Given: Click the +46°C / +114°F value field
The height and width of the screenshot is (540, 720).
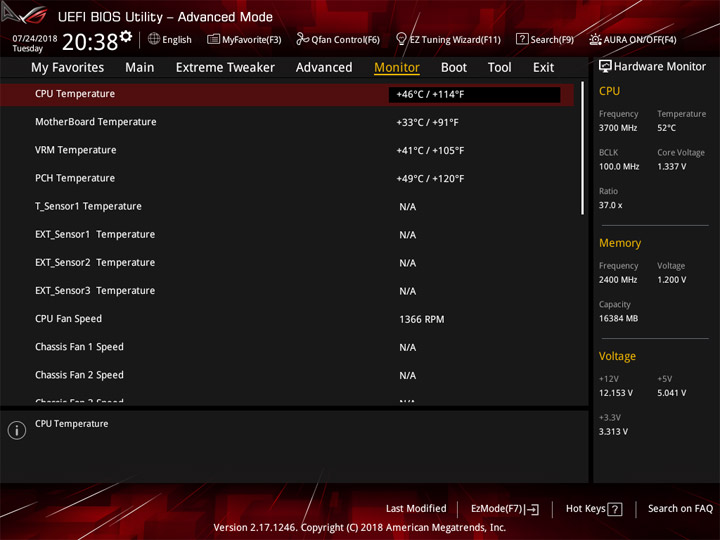Looking at the screenshot, I should pyautogui.click(x=474, y=95).
